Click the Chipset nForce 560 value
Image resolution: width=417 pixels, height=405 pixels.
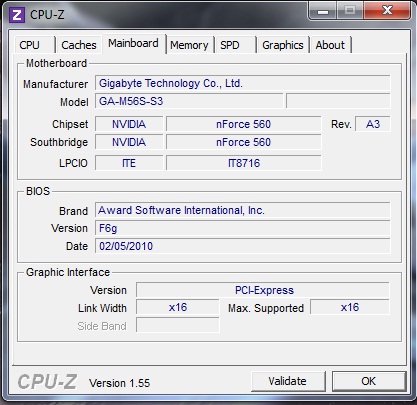(x=243, y=124)
